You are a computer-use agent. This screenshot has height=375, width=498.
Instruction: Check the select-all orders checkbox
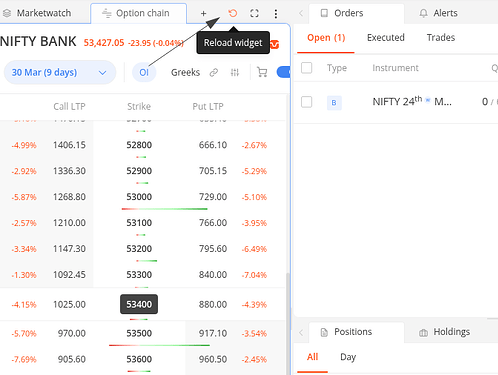[x=306, y=68]
